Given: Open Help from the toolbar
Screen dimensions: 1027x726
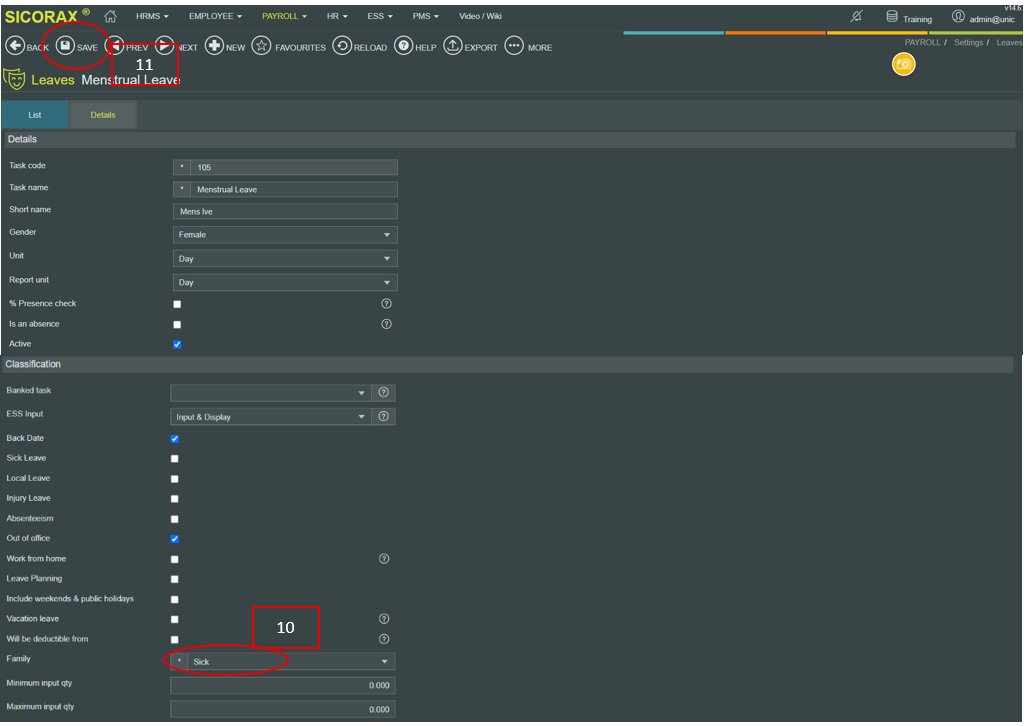Looking at the screenshot, I should (x=403, y=46).
